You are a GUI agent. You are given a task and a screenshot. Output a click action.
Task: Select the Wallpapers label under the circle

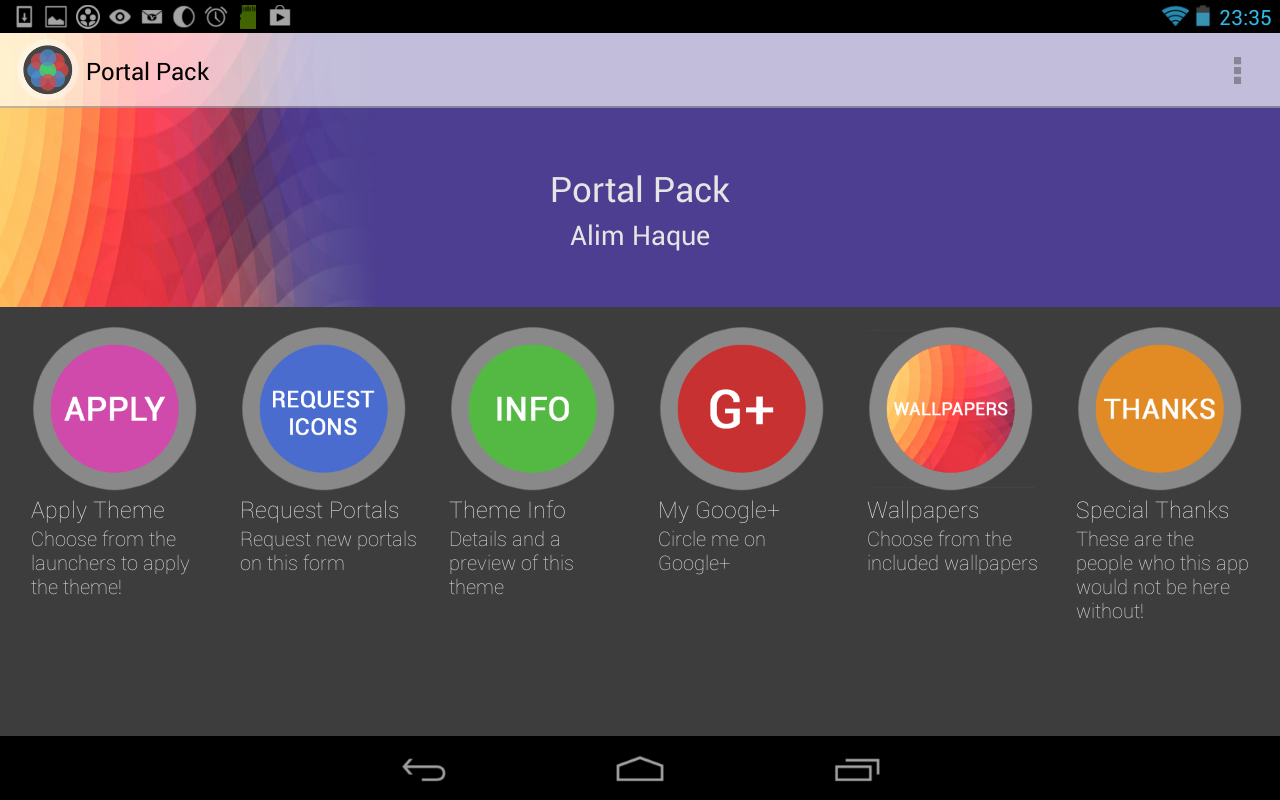(x=923, y=511)
